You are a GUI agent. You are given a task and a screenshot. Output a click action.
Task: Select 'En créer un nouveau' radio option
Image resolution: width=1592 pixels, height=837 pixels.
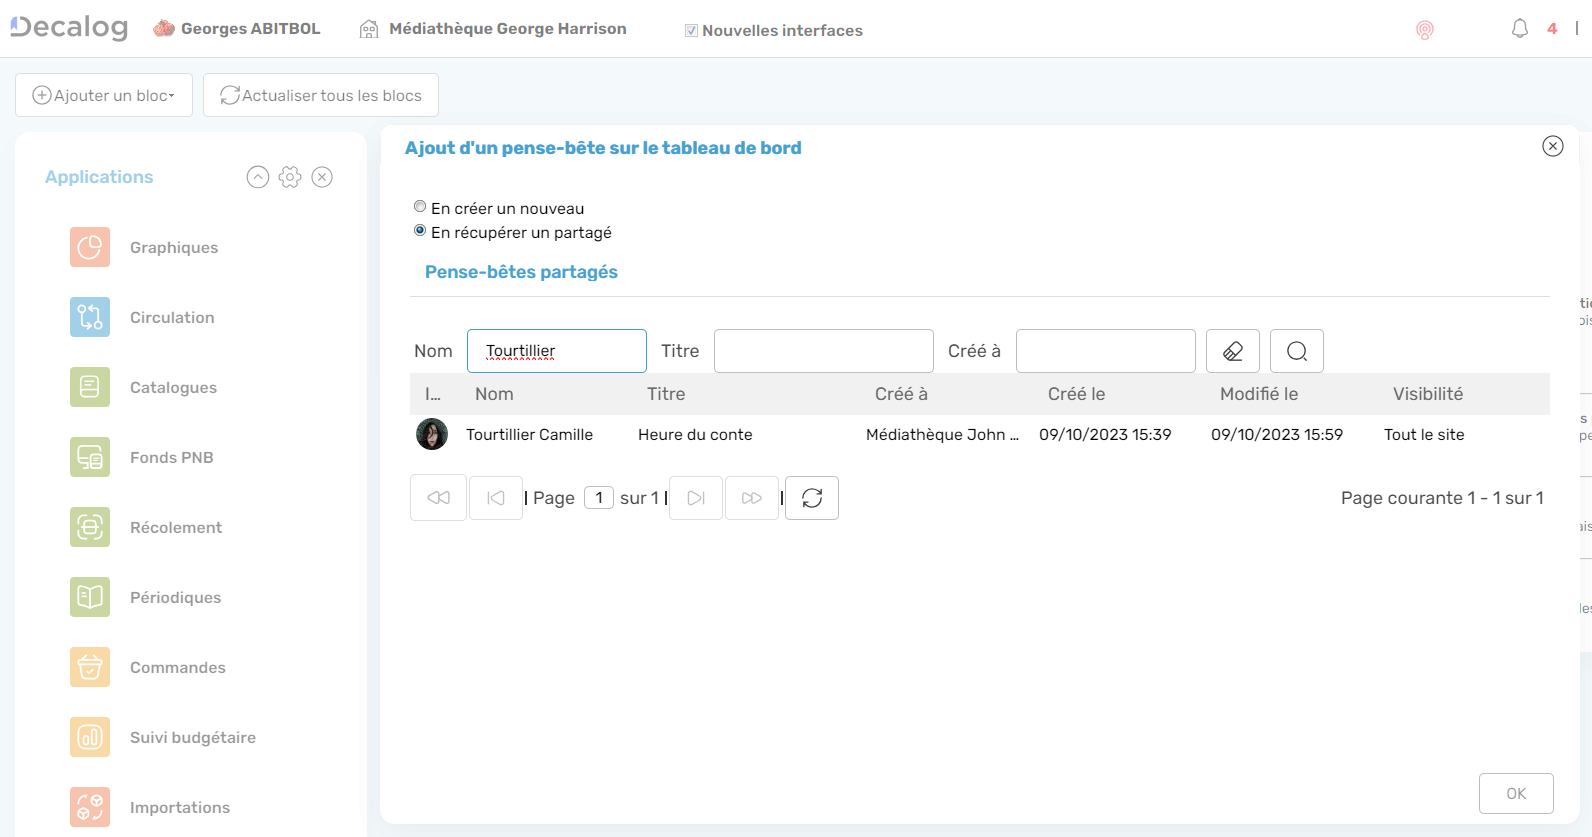tap(420, 207)
